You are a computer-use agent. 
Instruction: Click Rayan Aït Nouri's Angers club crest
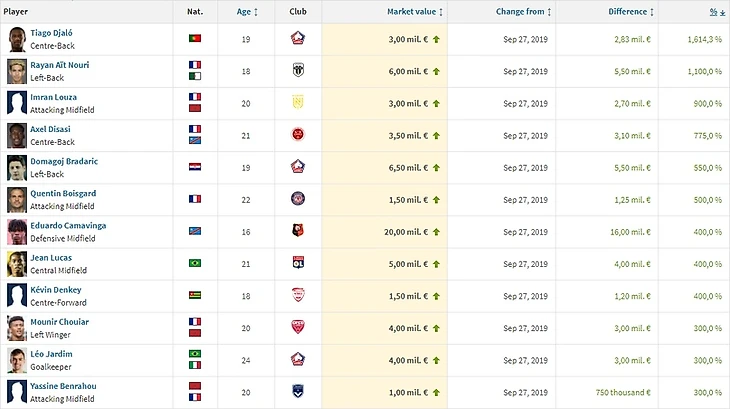click(297, 71)
